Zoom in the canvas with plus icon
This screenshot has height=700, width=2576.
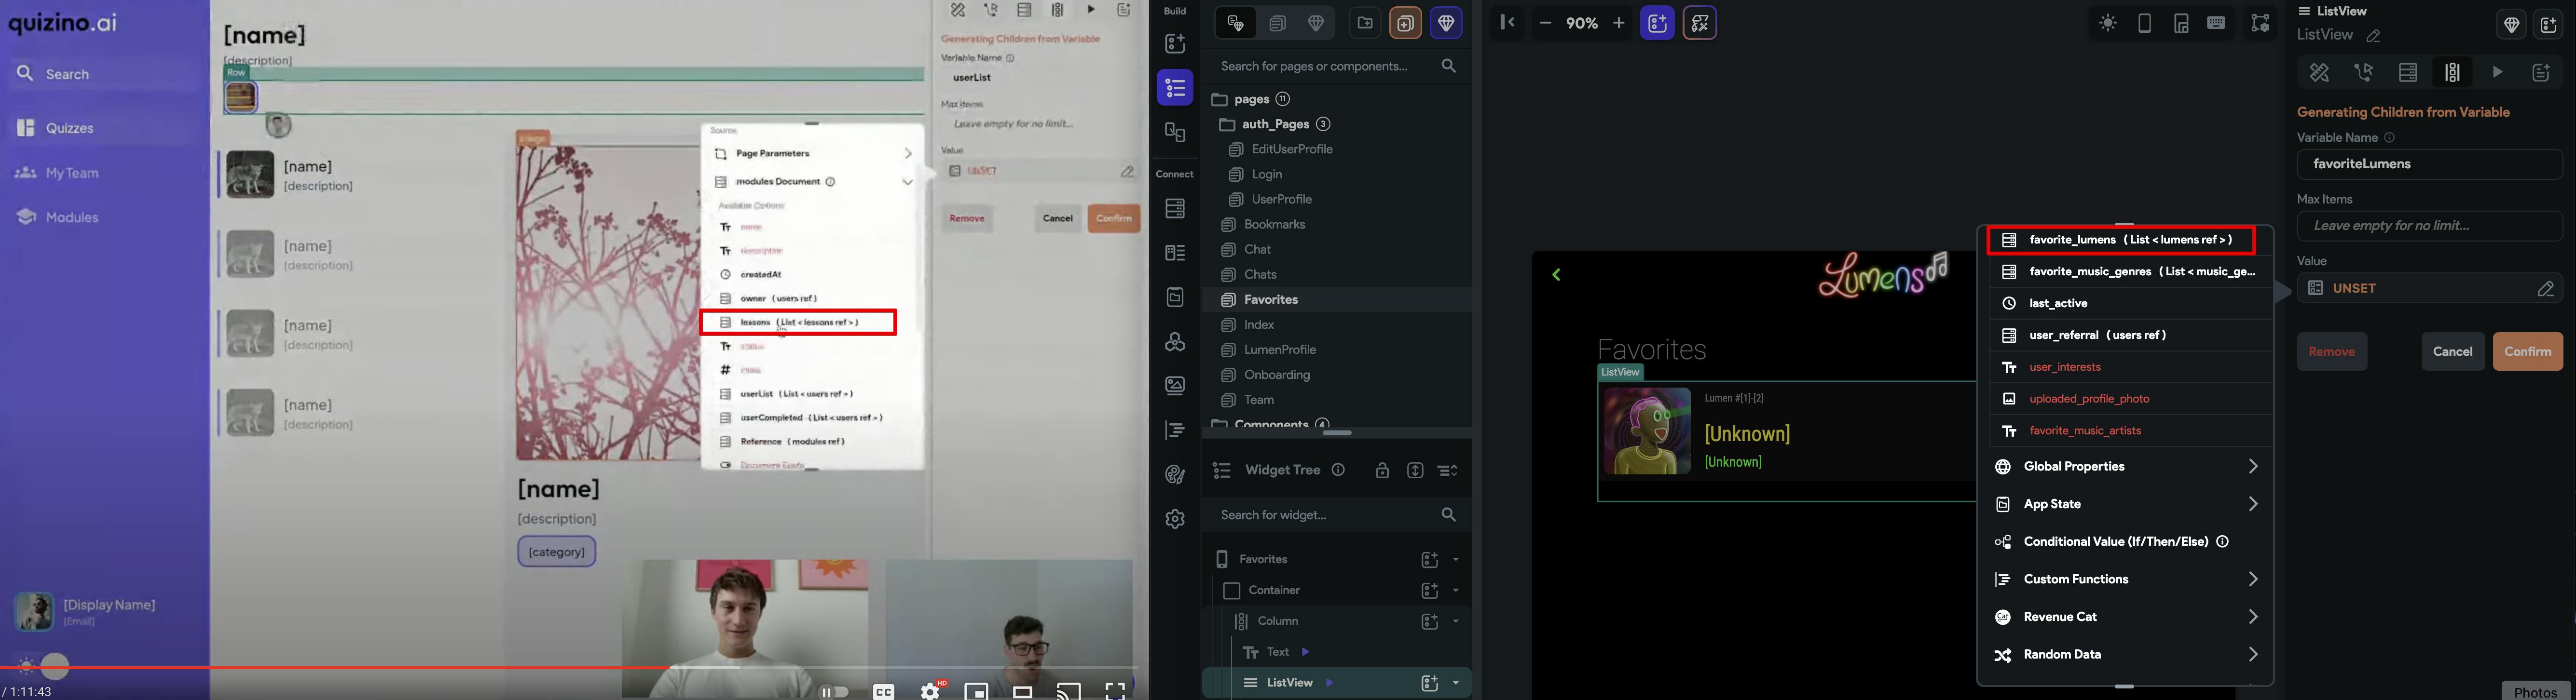tap(1619, 23)
